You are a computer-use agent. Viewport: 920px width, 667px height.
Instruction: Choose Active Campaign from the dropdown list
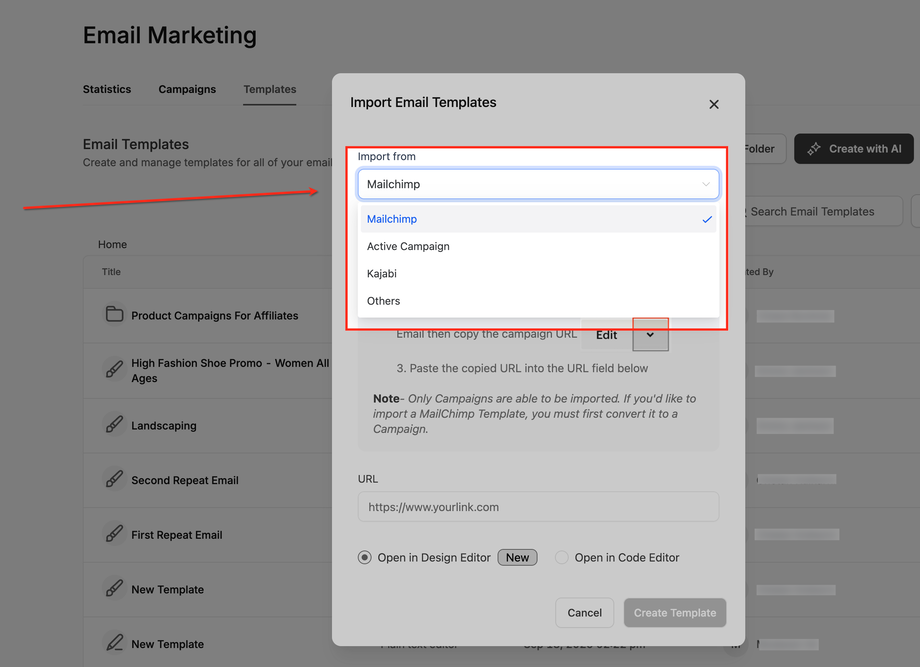point(408,246)
